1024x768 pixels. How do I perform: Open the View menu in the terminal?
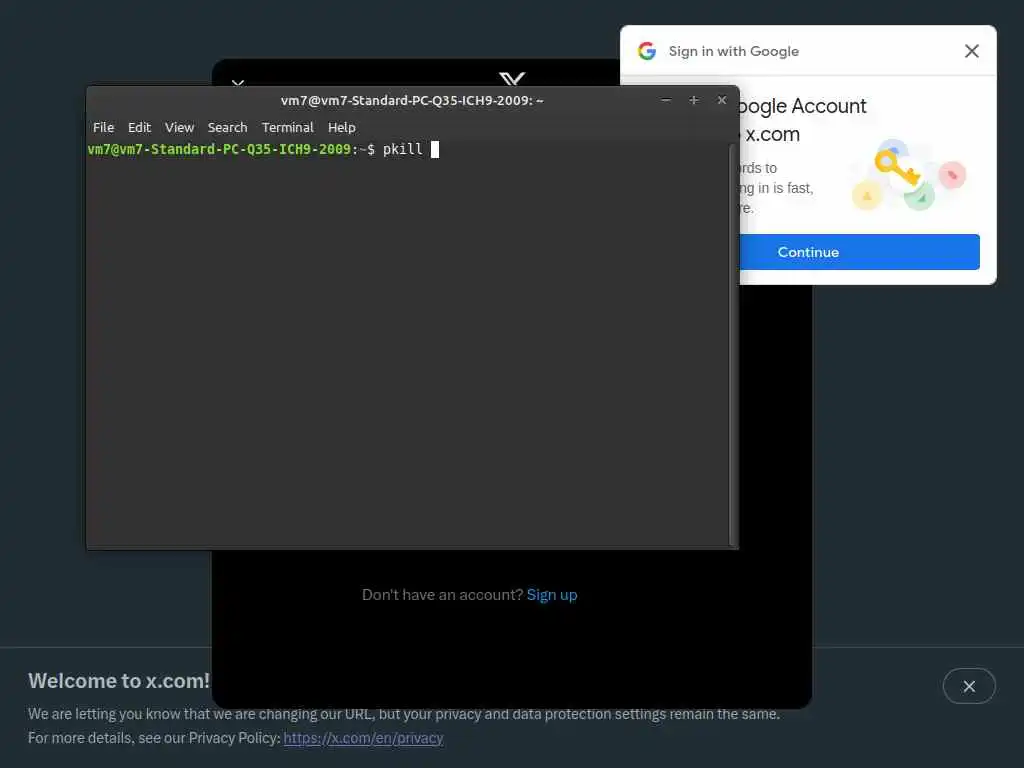coord(179,127)
